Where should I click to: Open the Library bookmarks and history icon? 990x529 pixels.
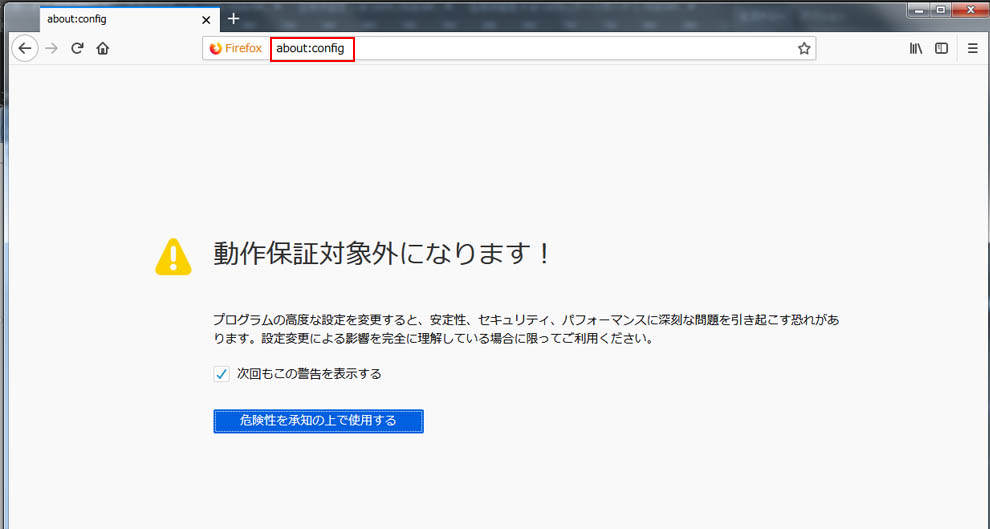[915, 48]
